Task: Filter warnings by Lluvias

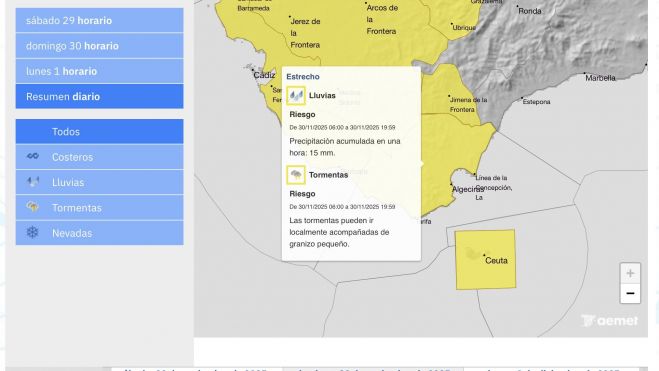Action: [100, 182]
